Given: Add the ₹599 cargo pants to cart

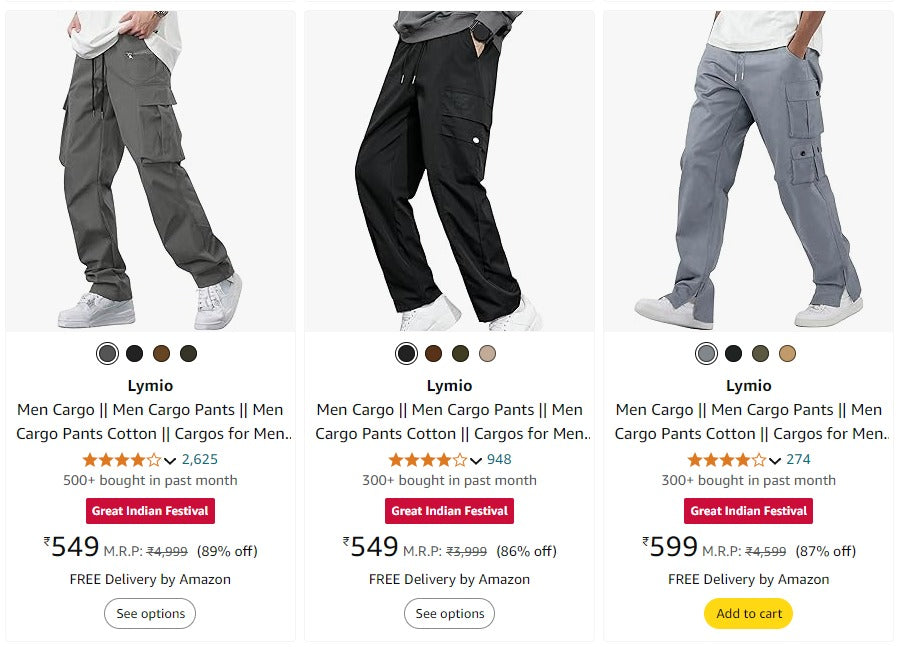Looking at the screenshot, I should pyautogui.click(x=748, y=614).
